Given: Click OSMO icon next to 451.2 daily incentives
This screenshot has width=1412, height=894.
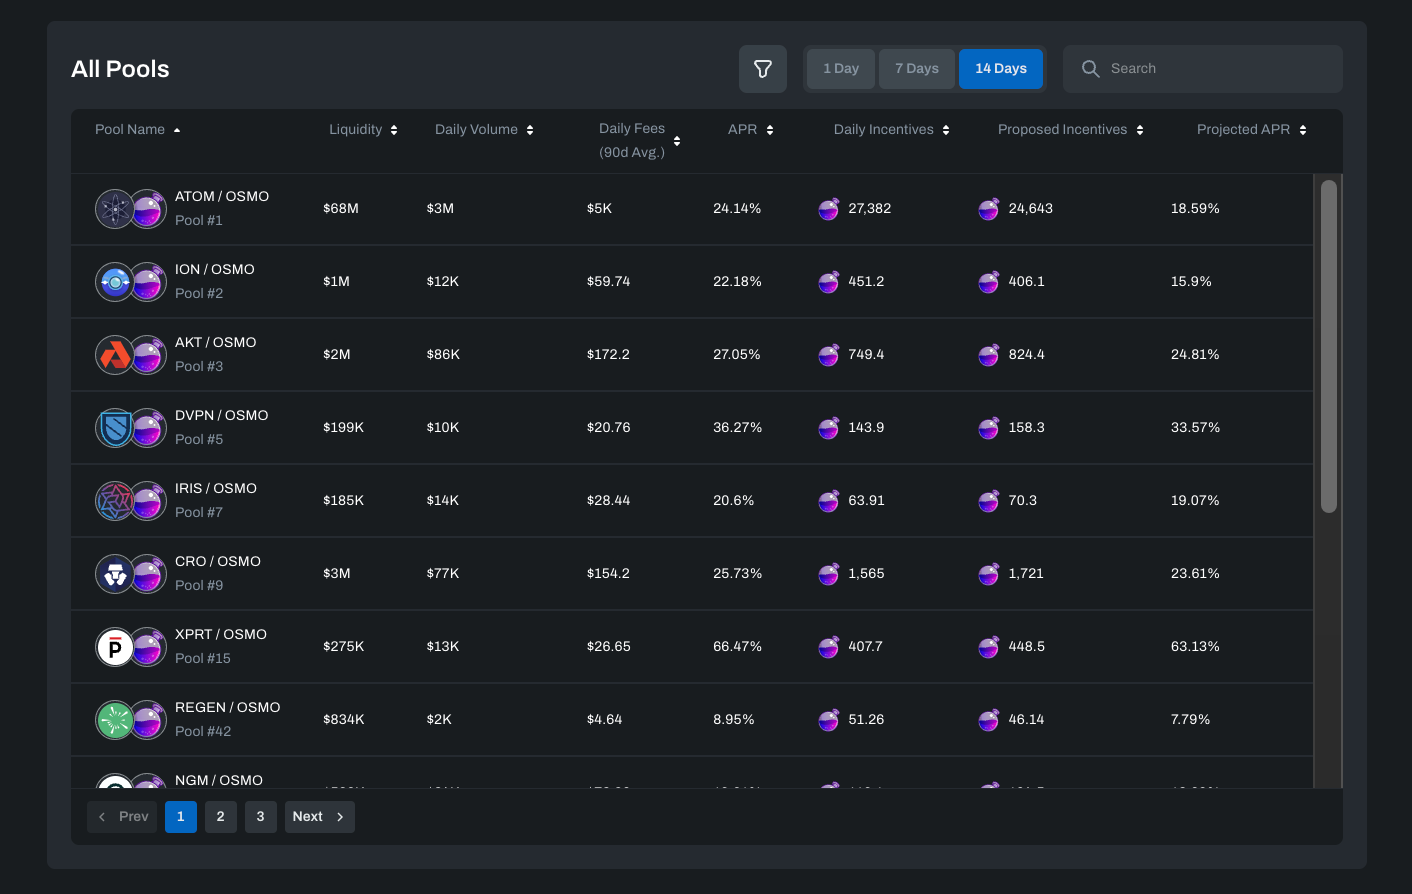Looking at the screenshot, I should [829, 282].
